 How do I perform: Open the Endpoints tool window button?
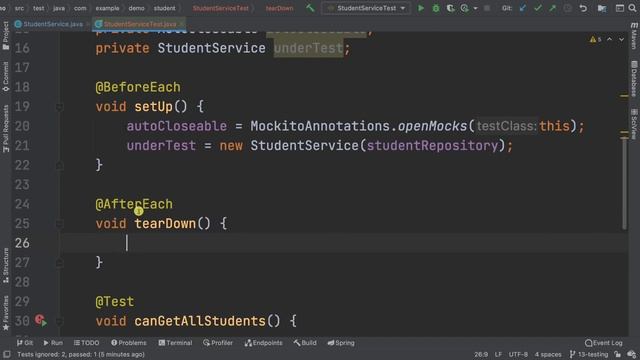(x=263, y=343)
